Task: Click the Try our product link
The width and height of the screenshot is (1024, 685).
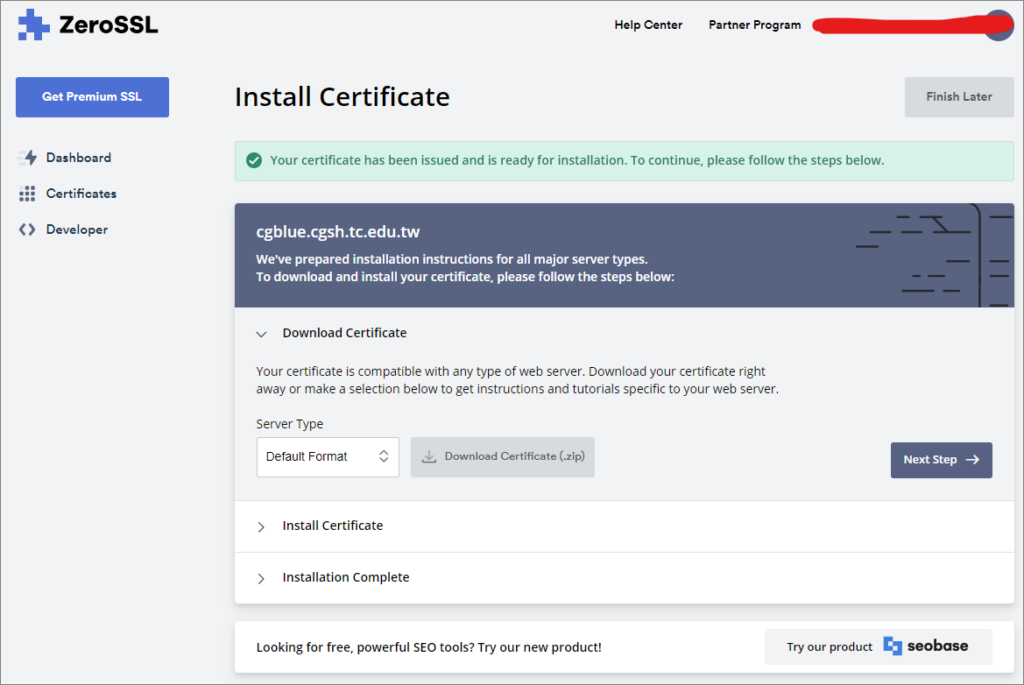Action: [x=878, y=646]
